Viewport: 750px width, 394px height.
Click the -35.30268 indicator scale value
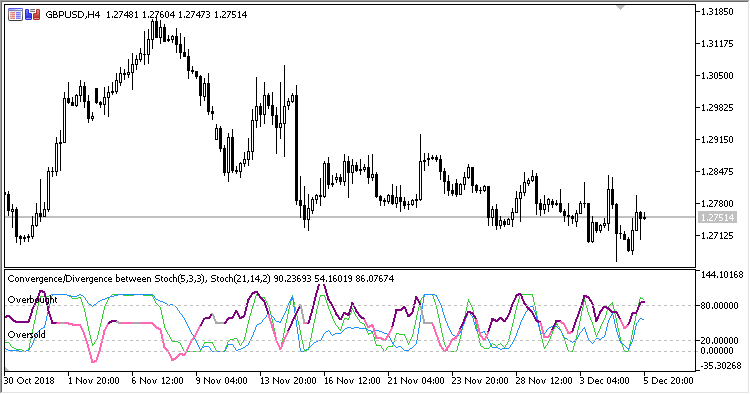pos(721,366)
